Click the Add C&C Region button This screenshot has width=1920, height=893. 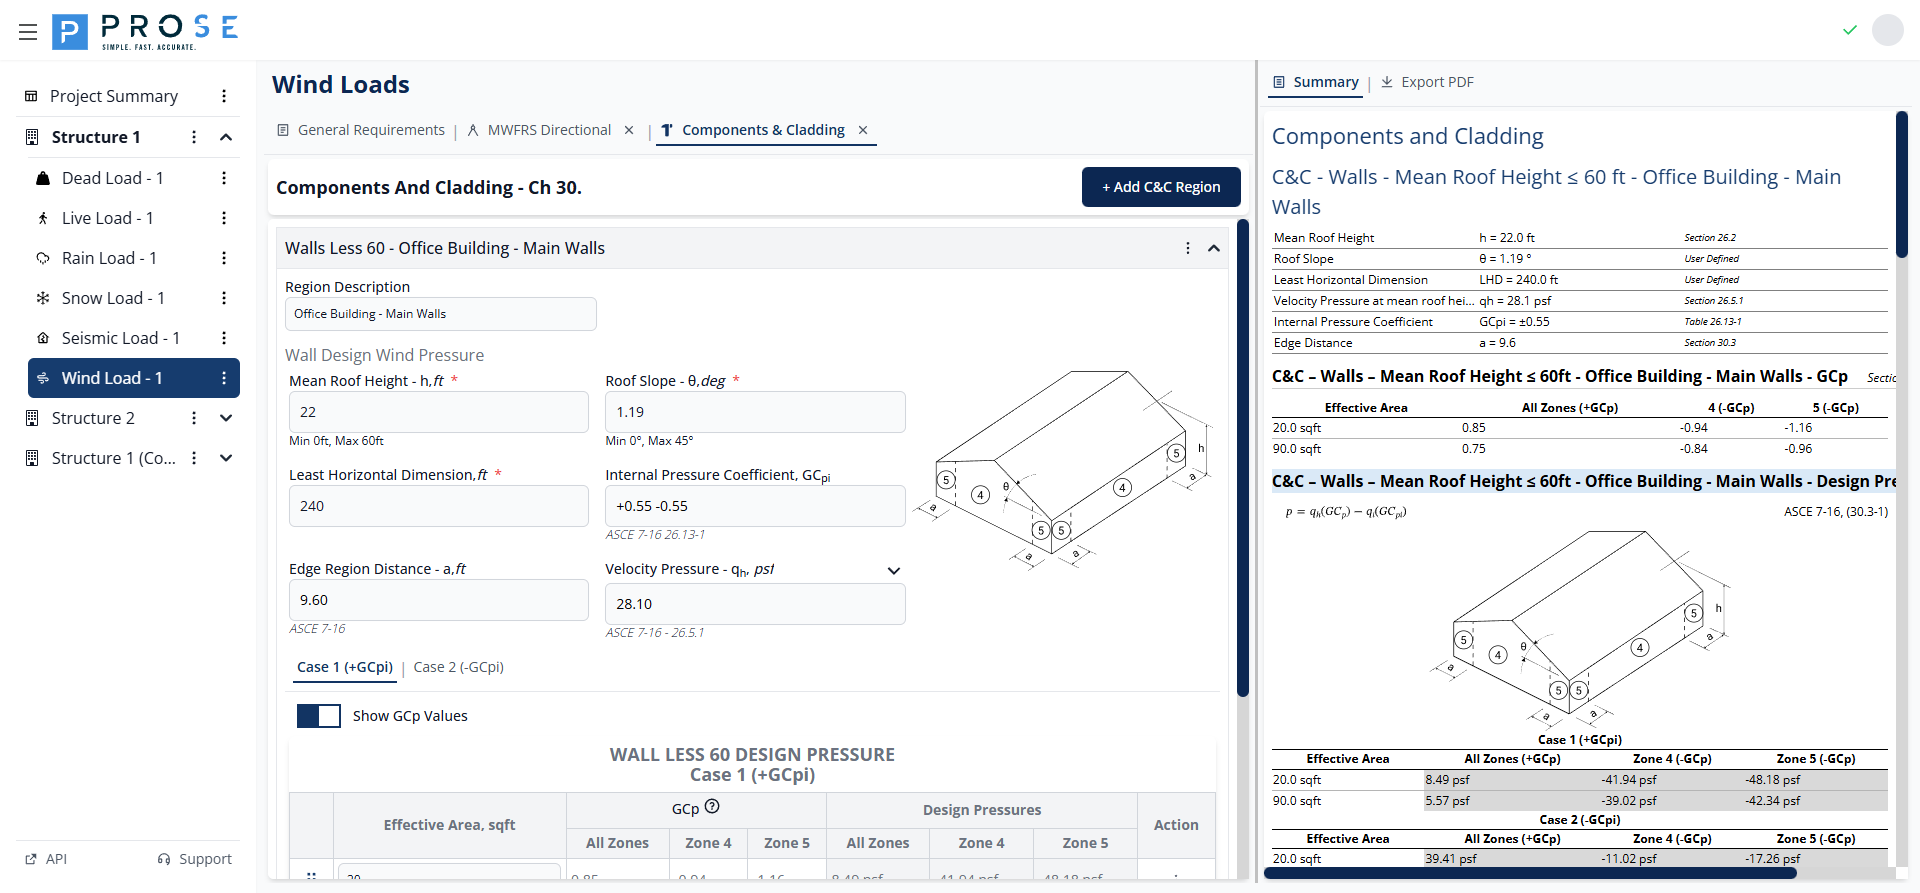pyautogui.click(x=1161, y=187)
